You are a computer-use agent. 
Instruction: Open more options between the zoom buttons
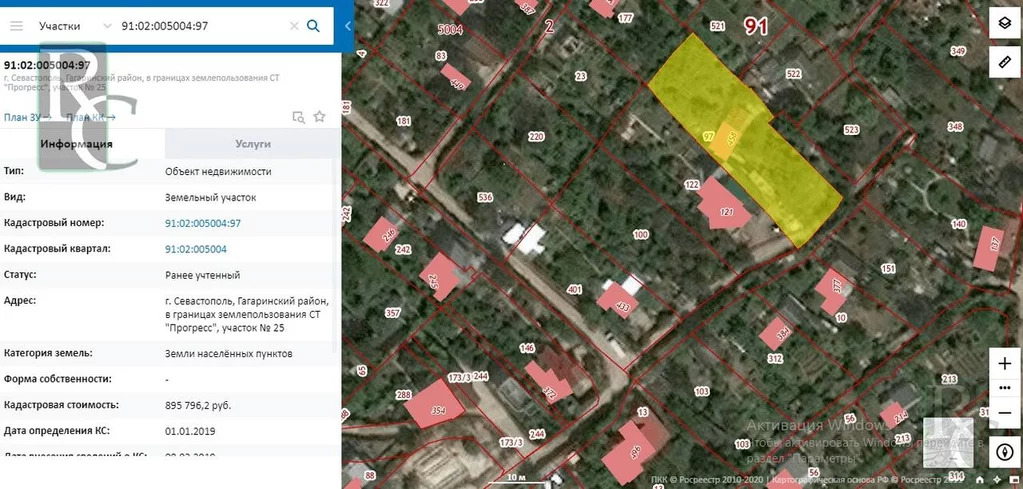tap(1005, 388)
